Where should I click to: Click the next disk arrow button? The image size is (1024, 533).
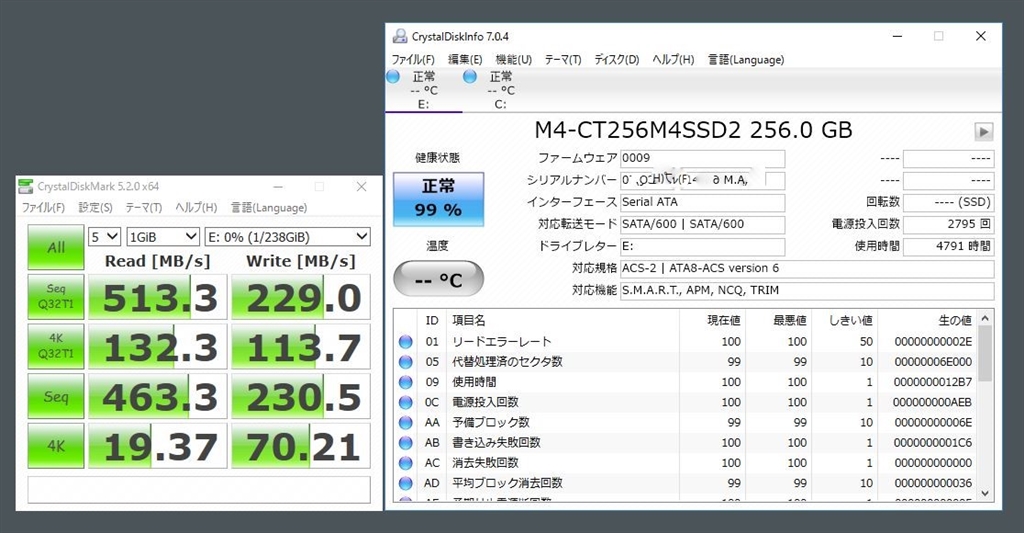tap(984, 131)
